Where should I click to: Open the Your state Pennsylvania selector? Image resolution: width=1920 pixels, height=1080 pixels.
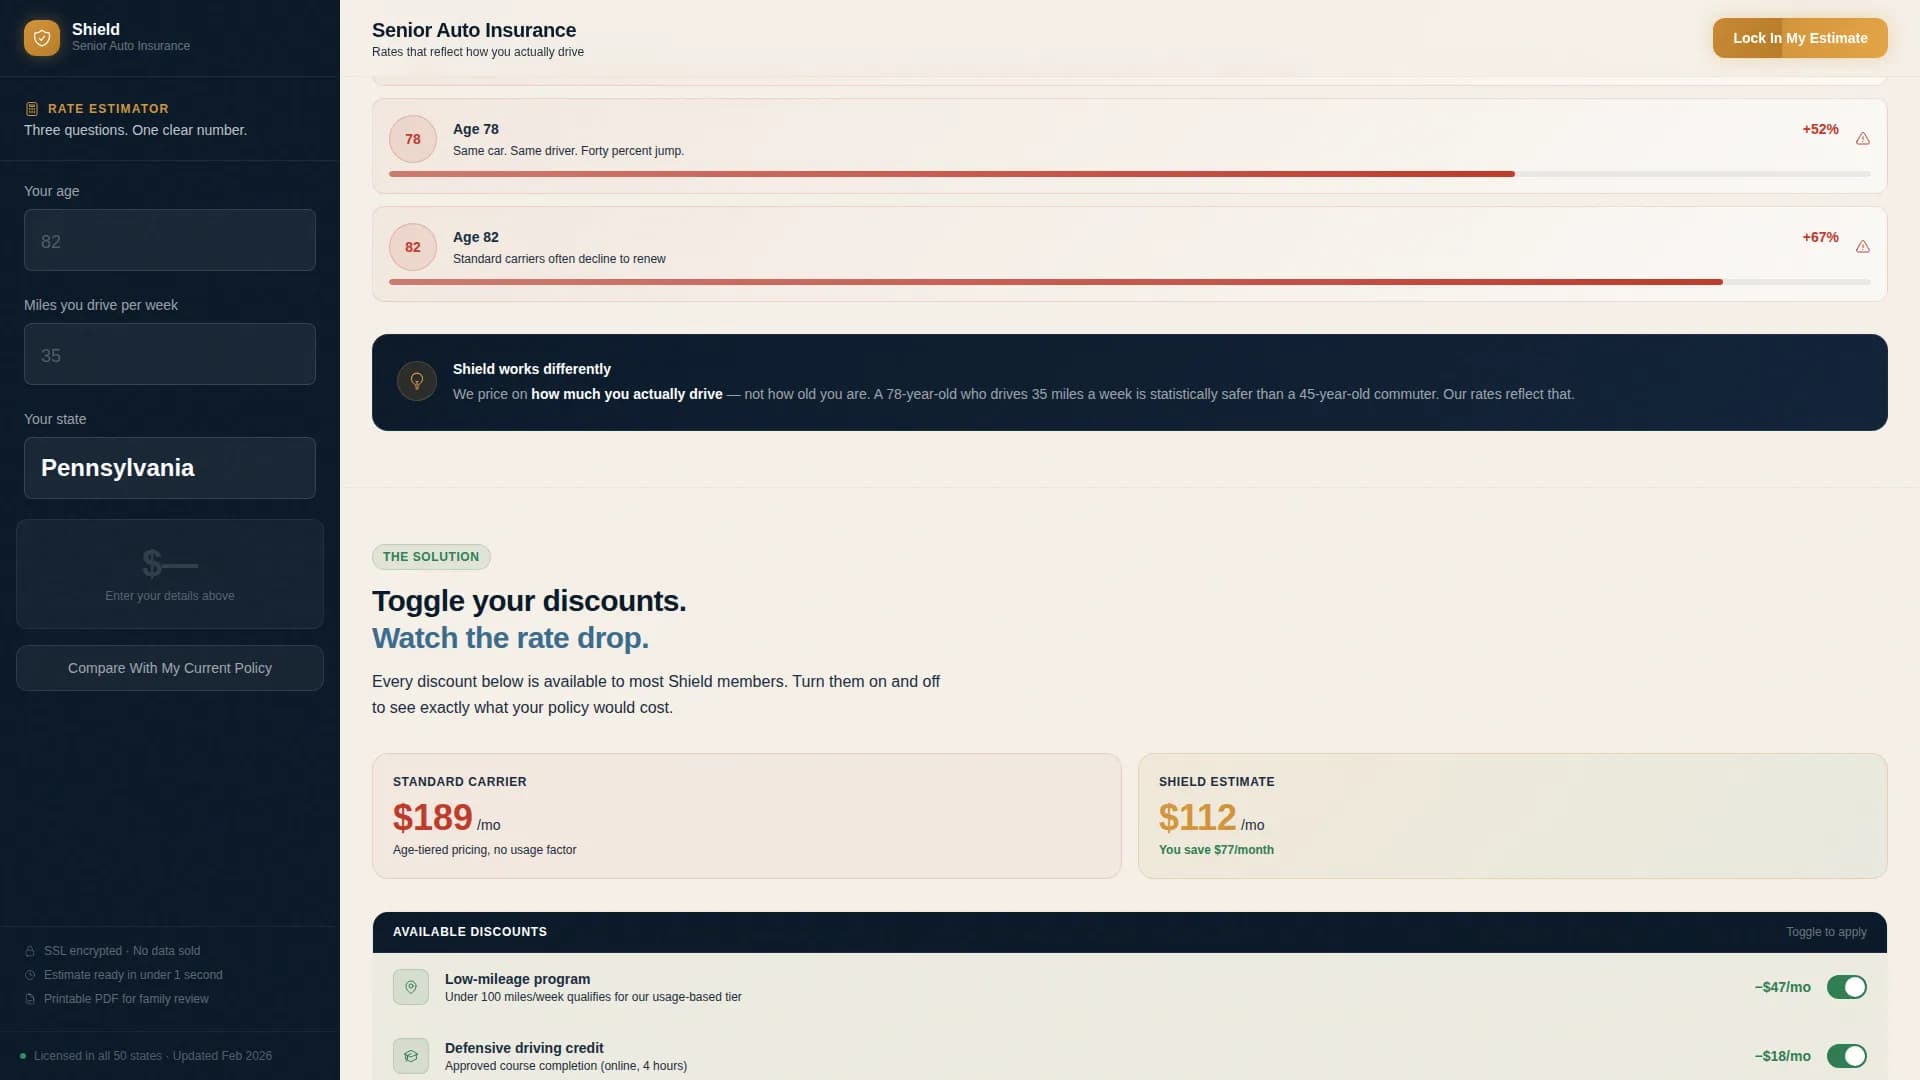click(170, 468)
